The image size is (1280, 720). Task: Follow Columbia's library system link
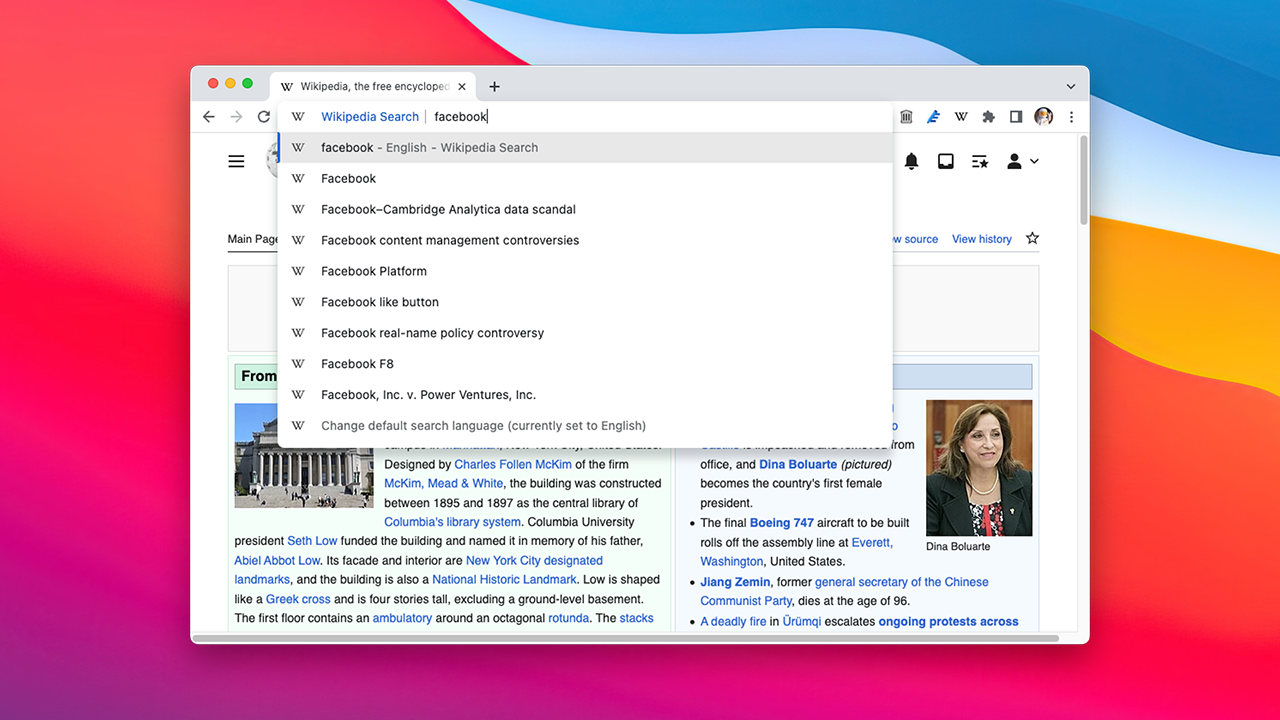[453, 522]
